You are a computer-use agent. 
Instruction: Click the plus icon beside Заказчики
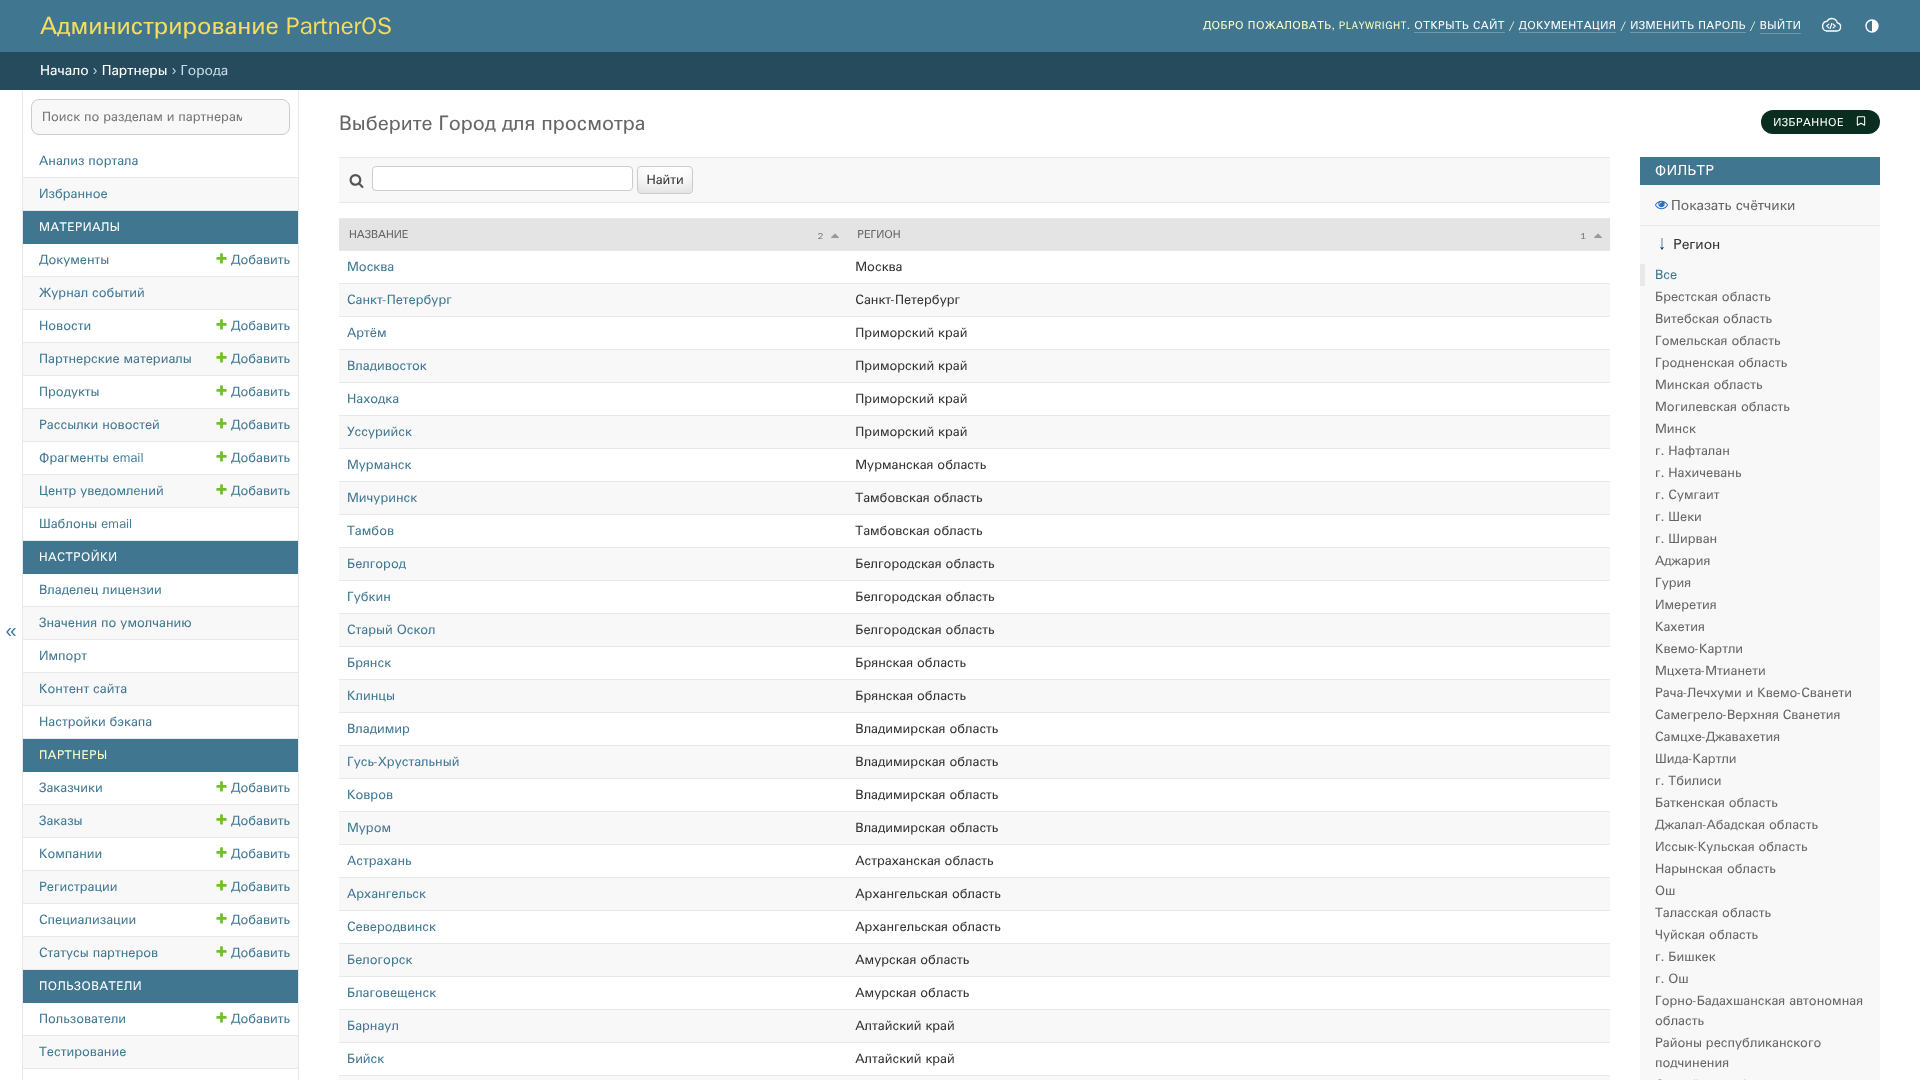coord(221,787)
